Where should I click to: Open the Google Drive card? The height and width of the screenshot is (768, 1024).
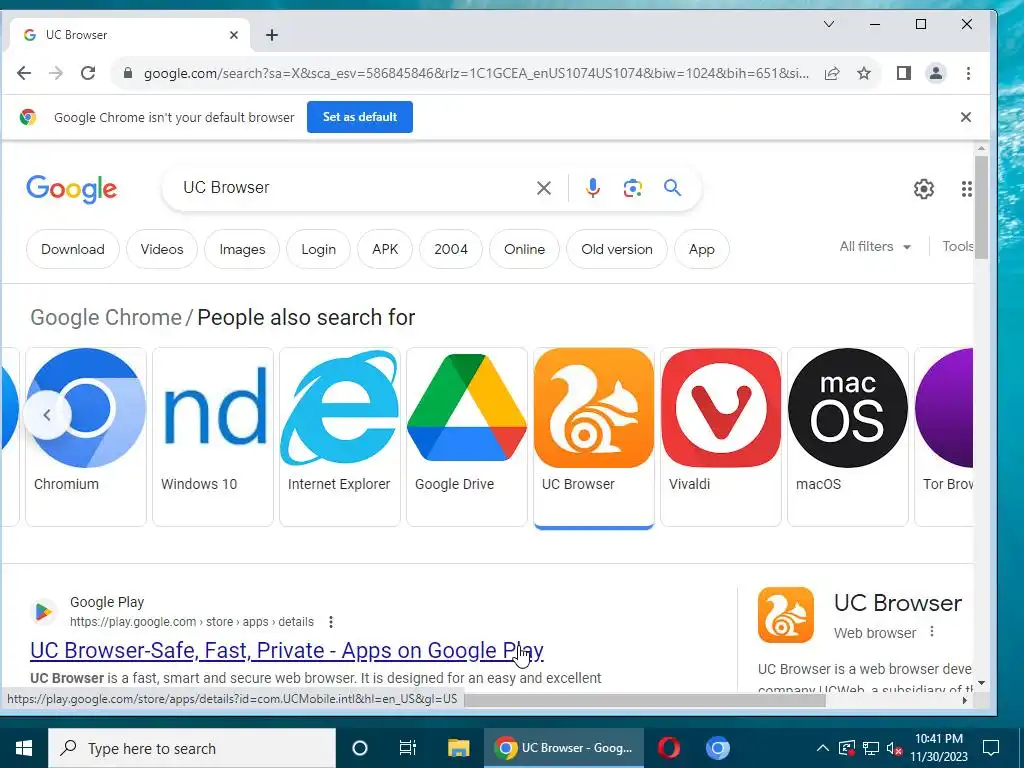467,436
